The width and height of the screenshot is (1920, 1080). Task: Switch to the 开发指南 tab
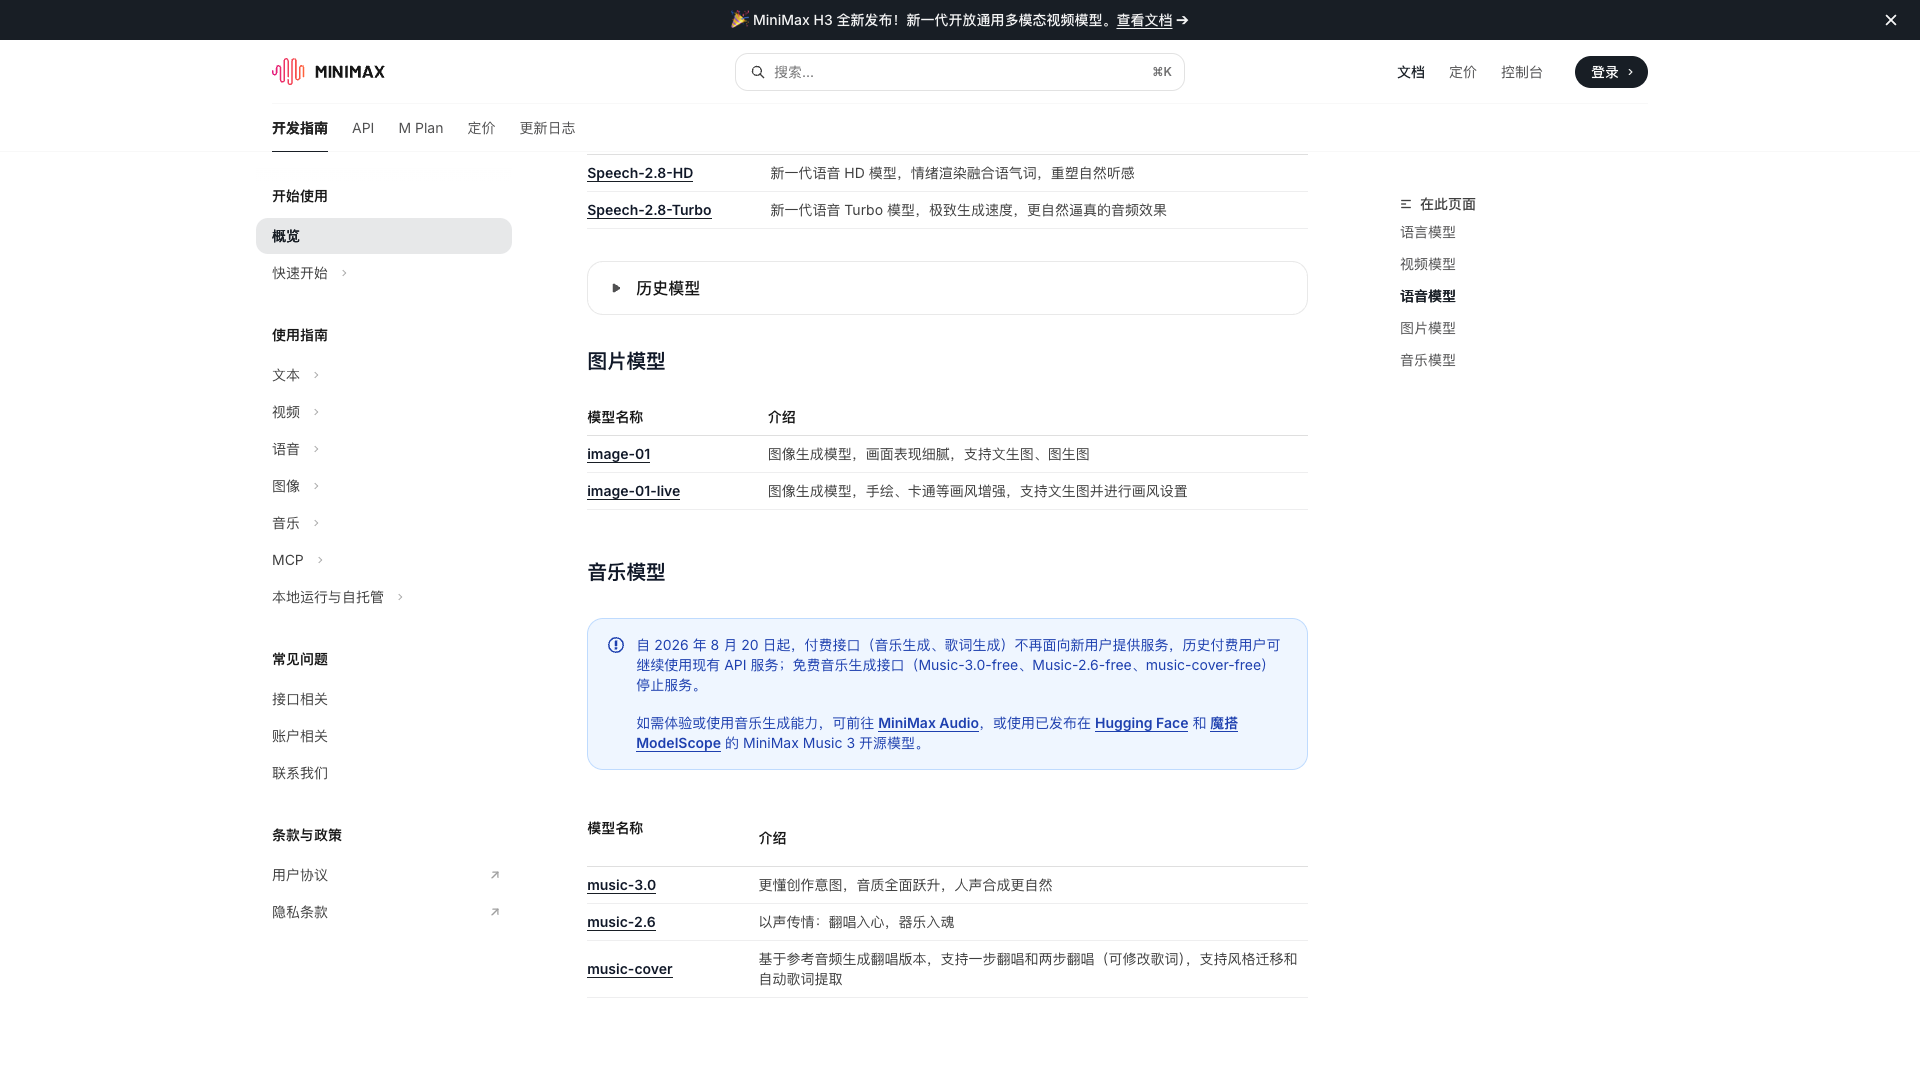(300, 128)
